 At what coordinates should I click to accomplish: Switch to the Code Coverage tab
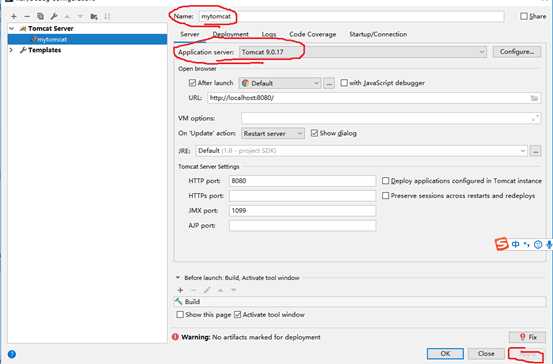pos(312,35)
